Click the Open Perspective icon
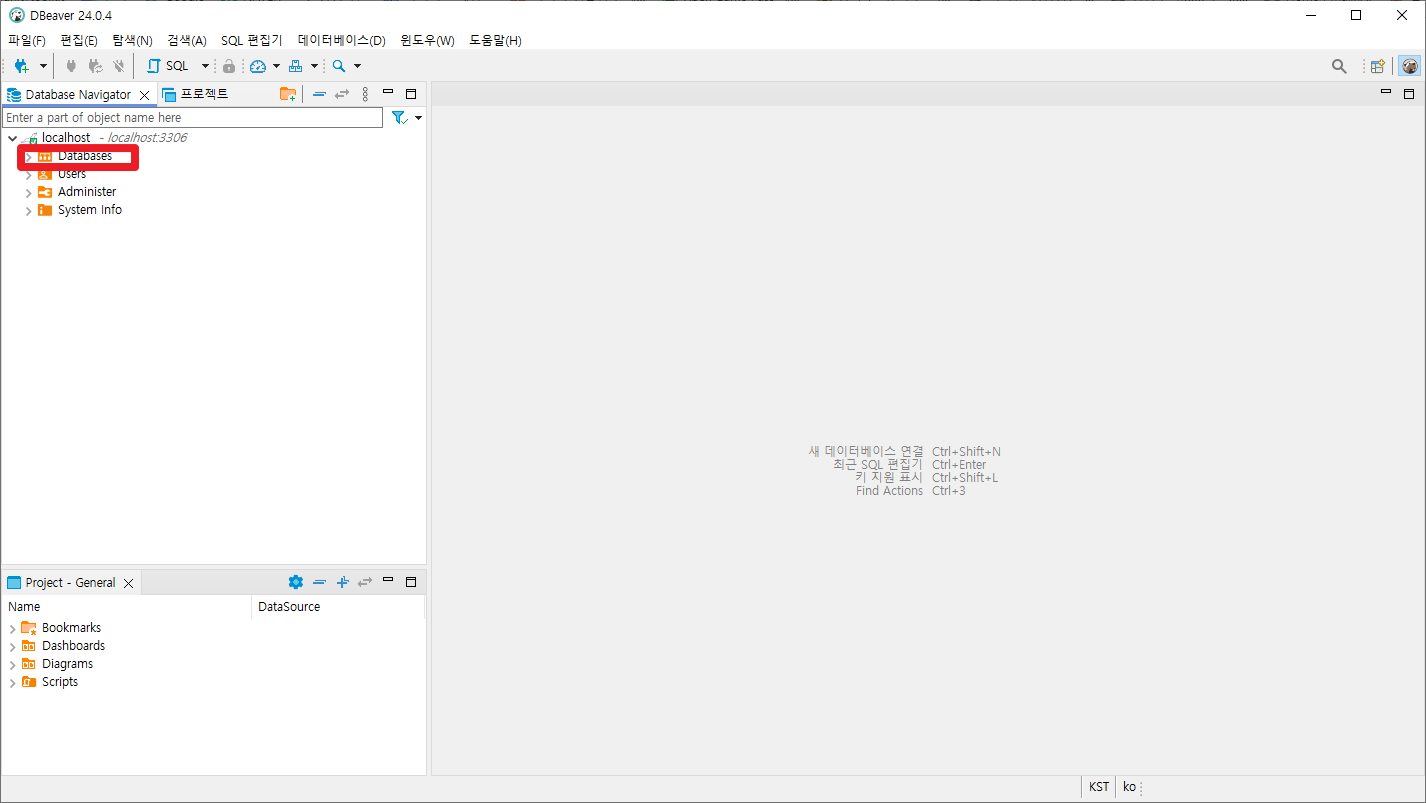Image resolution: width=1426 pixels, height=803 pixels. point(1378,66)
